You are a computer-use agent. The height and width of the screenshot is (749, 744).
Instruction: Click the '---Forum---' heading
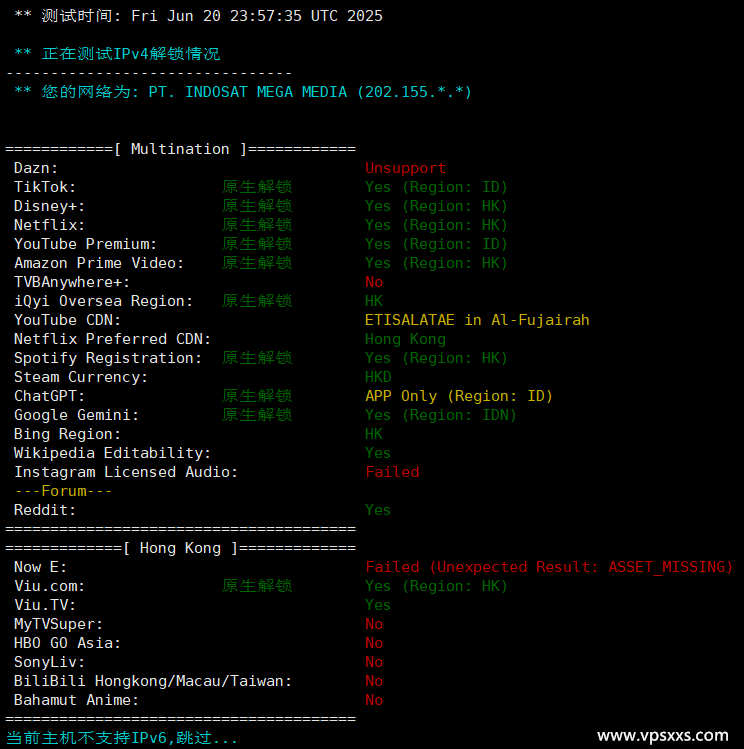coord(63,491)
